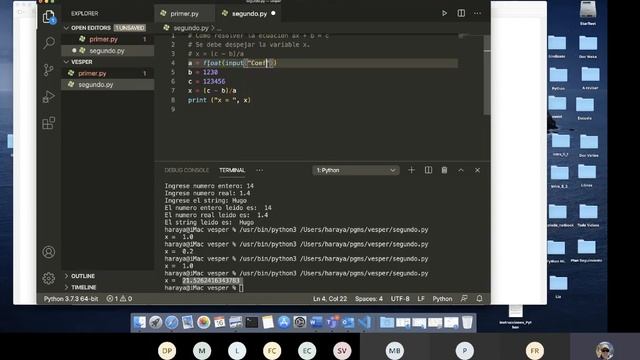Open Microsoft Teams from the Dock
This screenshot has width=640, height=360.
click(331, 322)
